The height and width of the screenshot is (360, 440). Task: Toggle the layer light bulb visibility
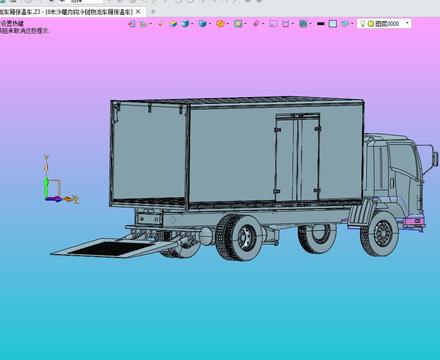(363, 24)
